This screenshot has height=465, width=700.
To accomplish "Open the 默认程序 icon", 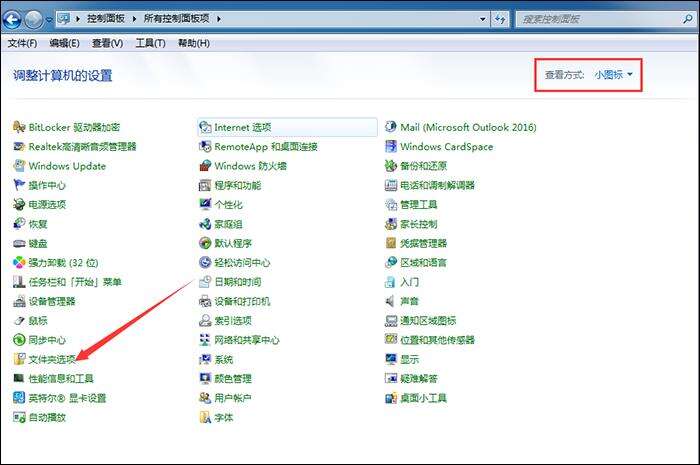I will (205, 244).
